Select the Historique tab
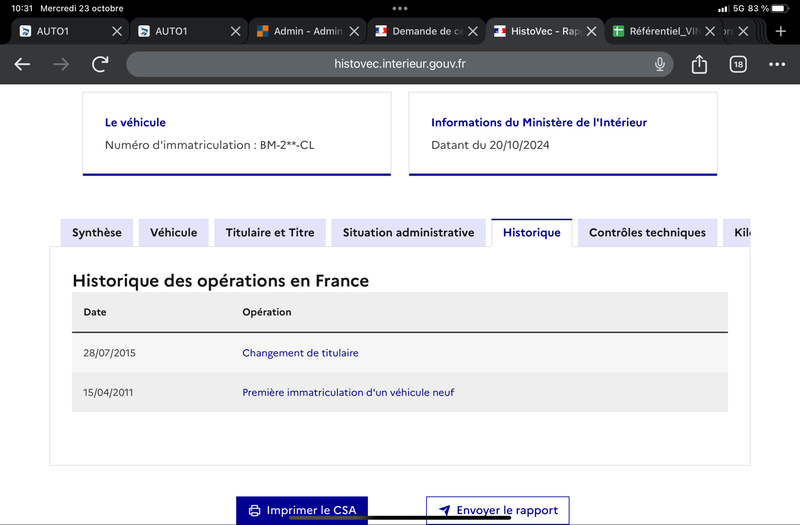The image size is (800, 525). point(532,233)
